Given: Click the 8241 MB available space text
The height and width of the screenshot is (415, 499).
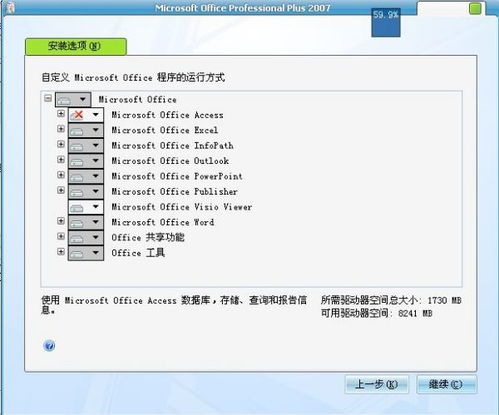Looking at the screenshot, I should pyautogui.click(x=415, y=313).
